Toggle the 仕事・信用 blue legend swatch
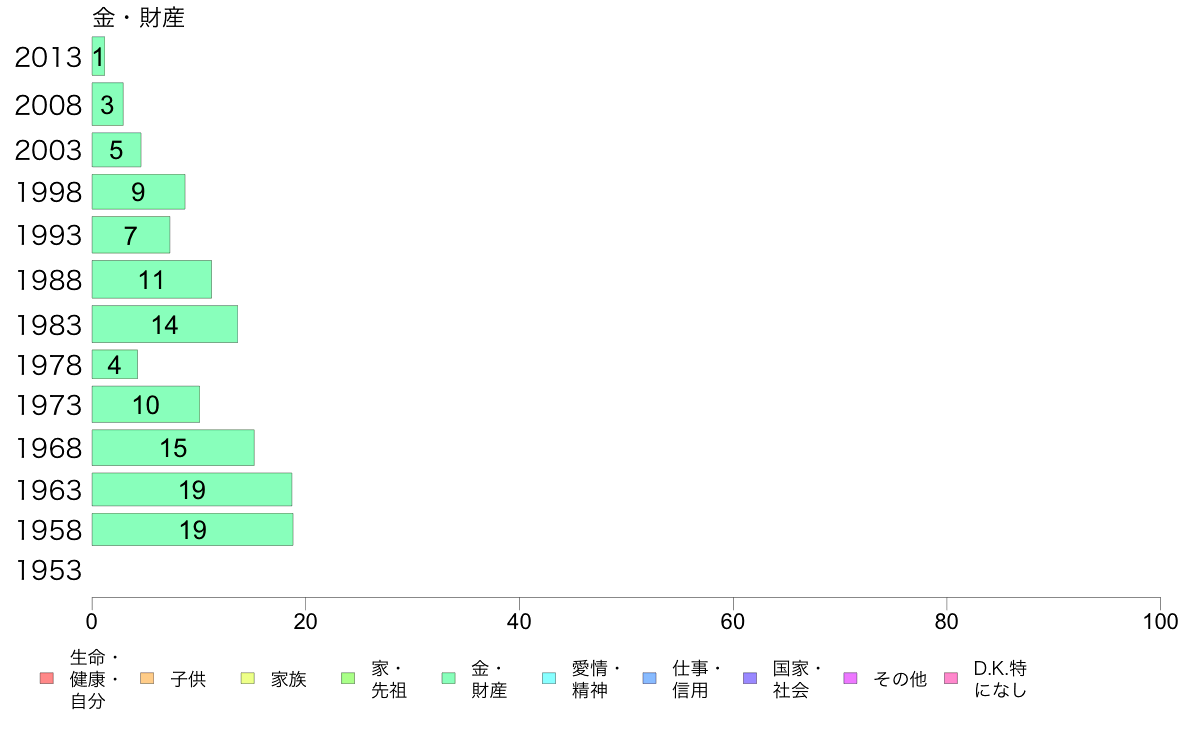Screen dimensions: 1188x736 click(649, 678)
